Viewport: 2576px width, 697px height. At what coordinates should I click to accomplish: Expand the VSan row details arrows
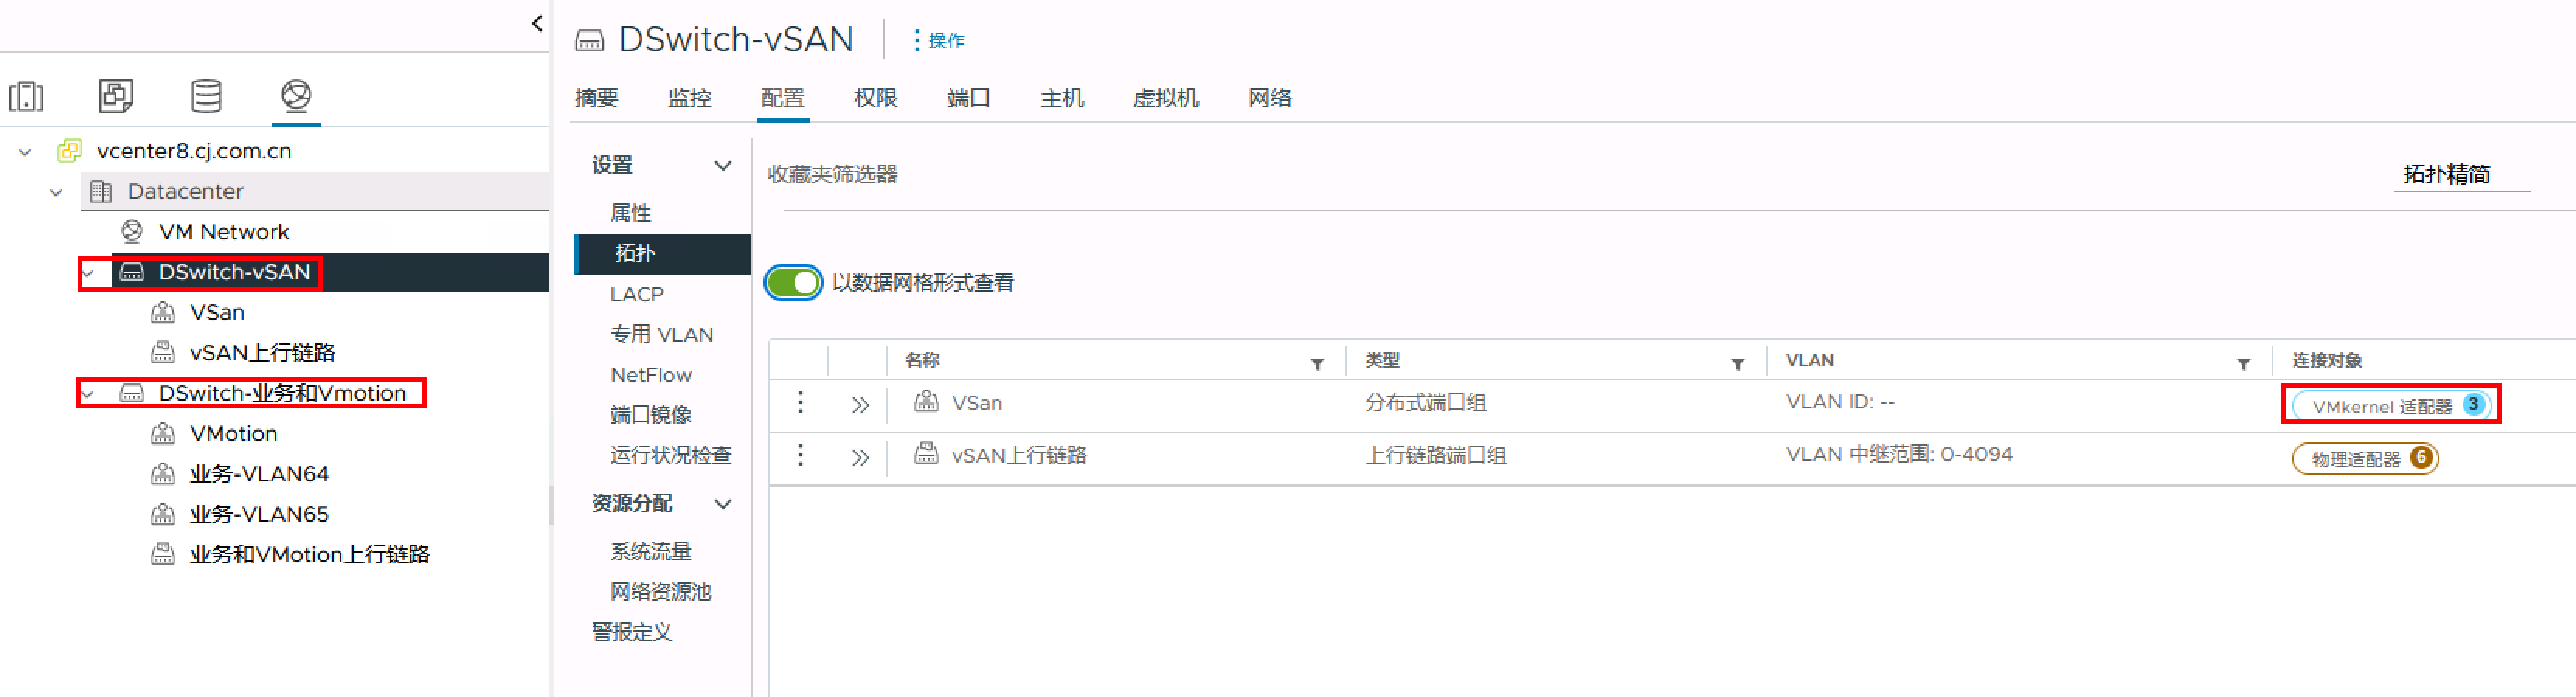click(x=860, y=405)
